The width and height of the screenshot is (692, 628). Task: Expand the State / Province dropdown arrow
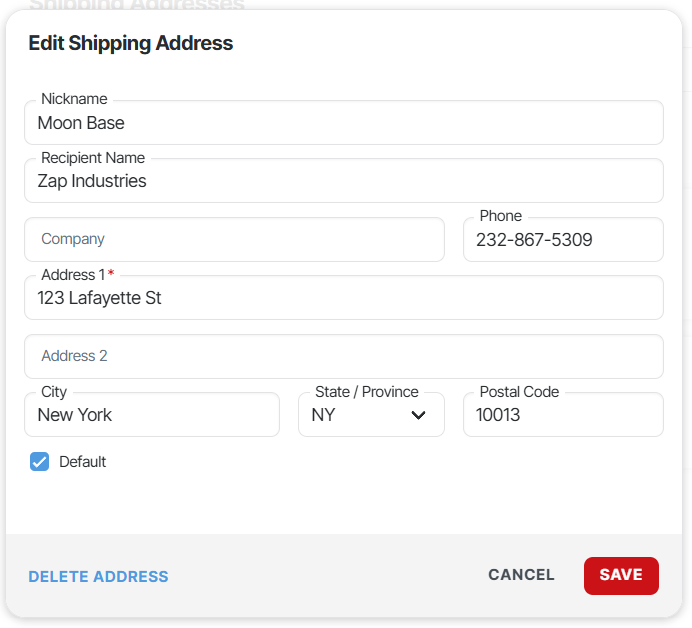pyautogui.click(x=419, y=415)
